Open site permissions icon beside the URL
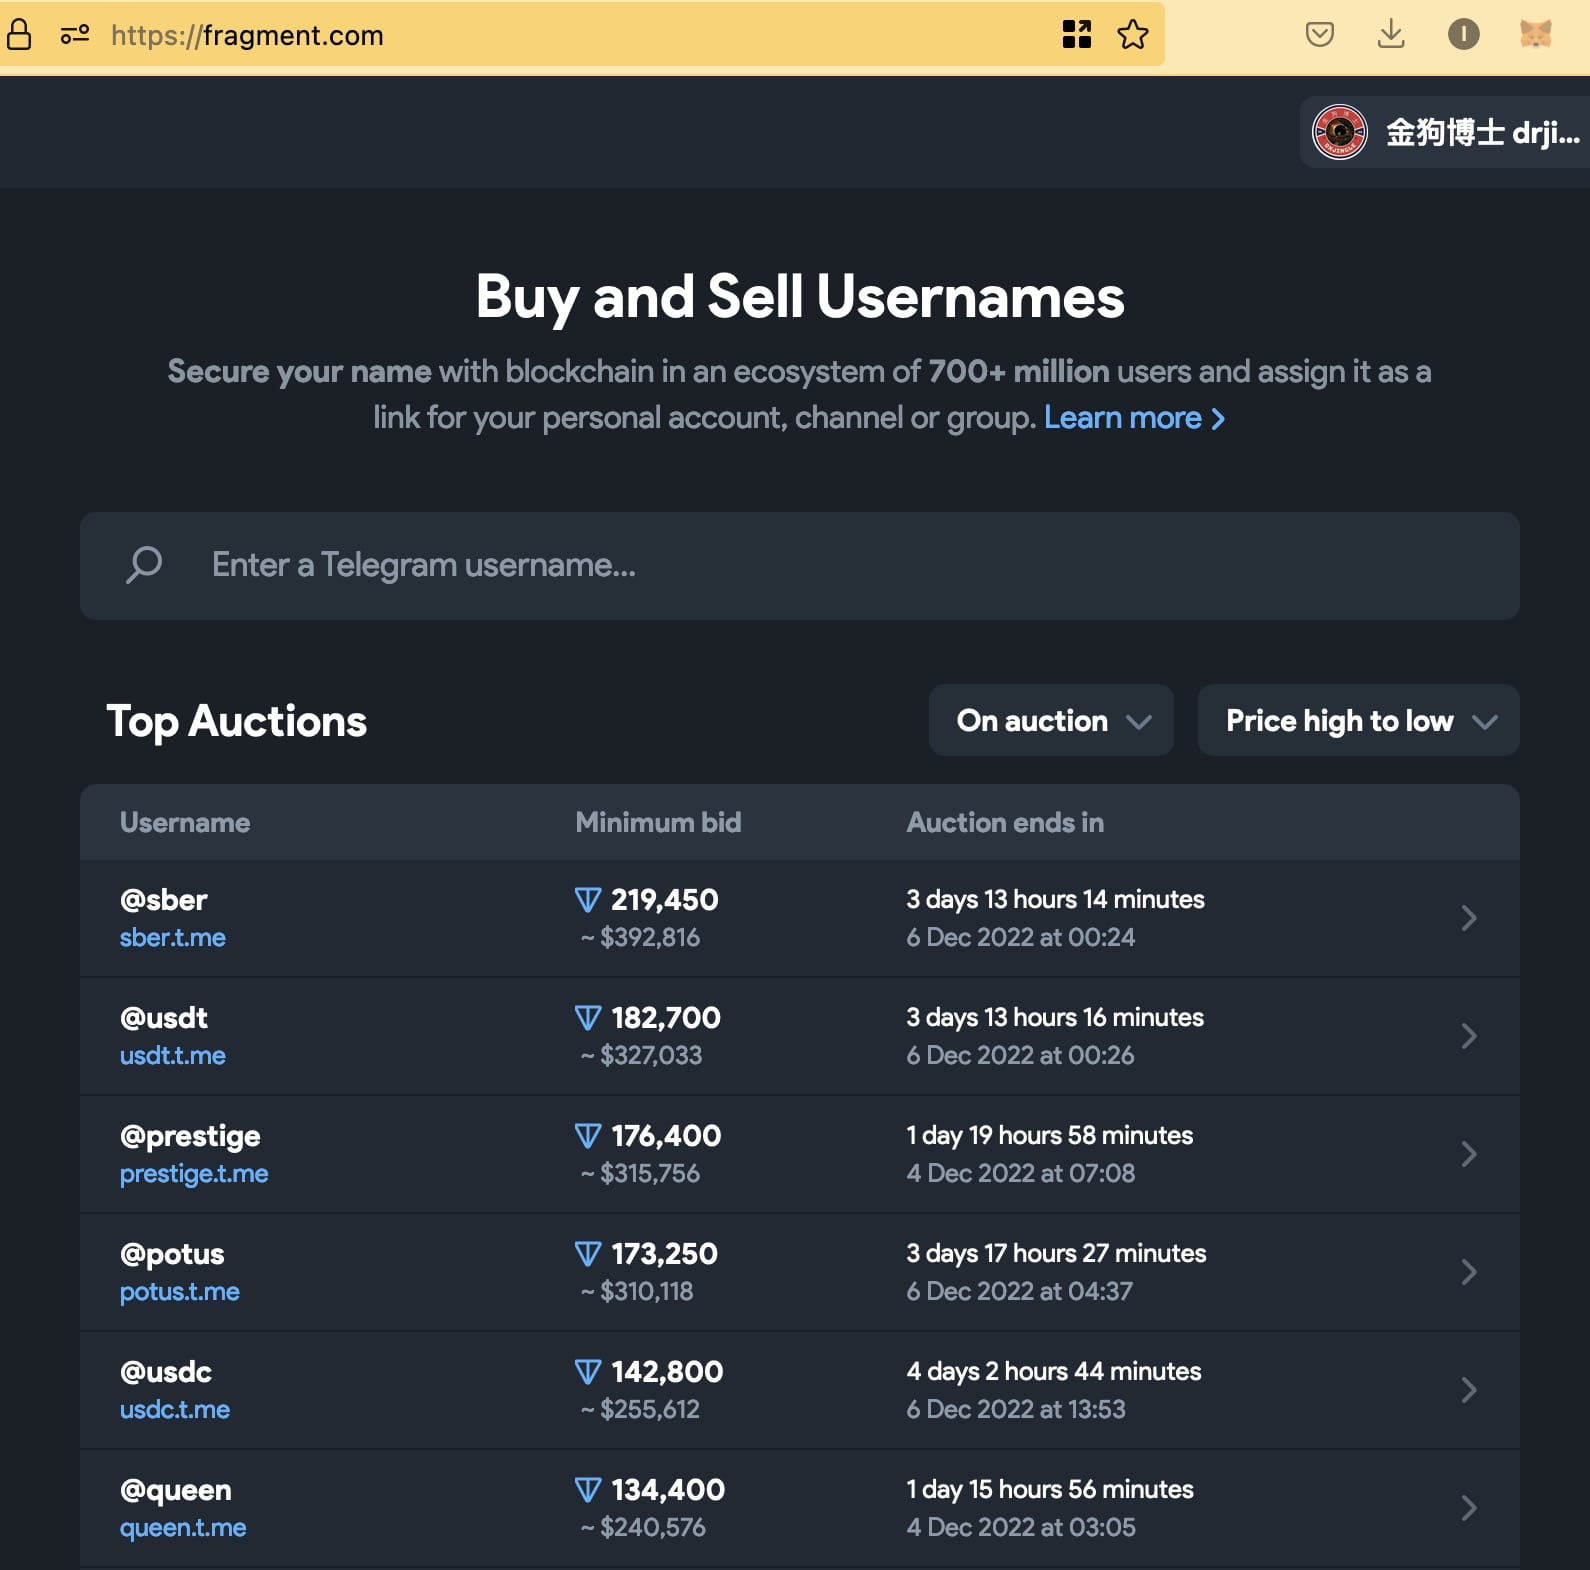Image resolution: width=1590 pixels, height=1570 pixels. pos(75,35)
